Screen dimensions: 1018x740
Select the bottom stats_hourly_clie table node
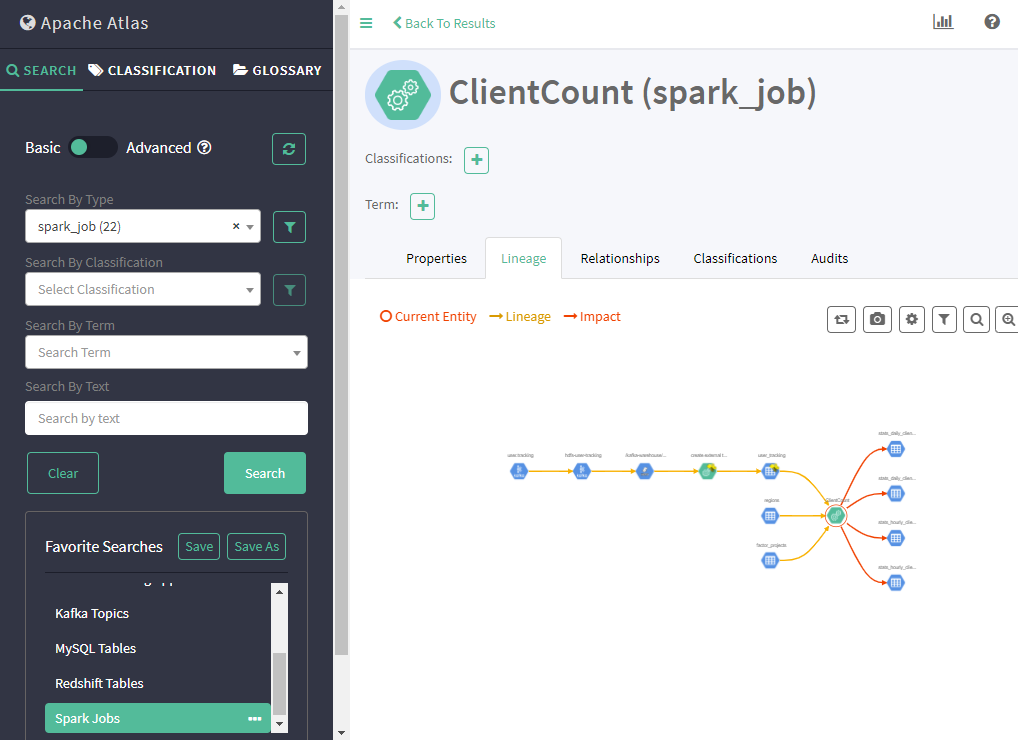(x=896, y=583)
